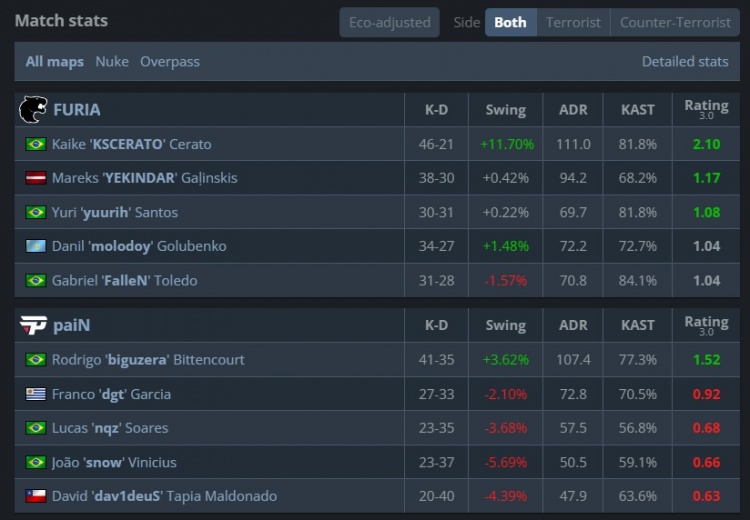
Task: Select the All maps tab
Action: (x=55, y=62)
